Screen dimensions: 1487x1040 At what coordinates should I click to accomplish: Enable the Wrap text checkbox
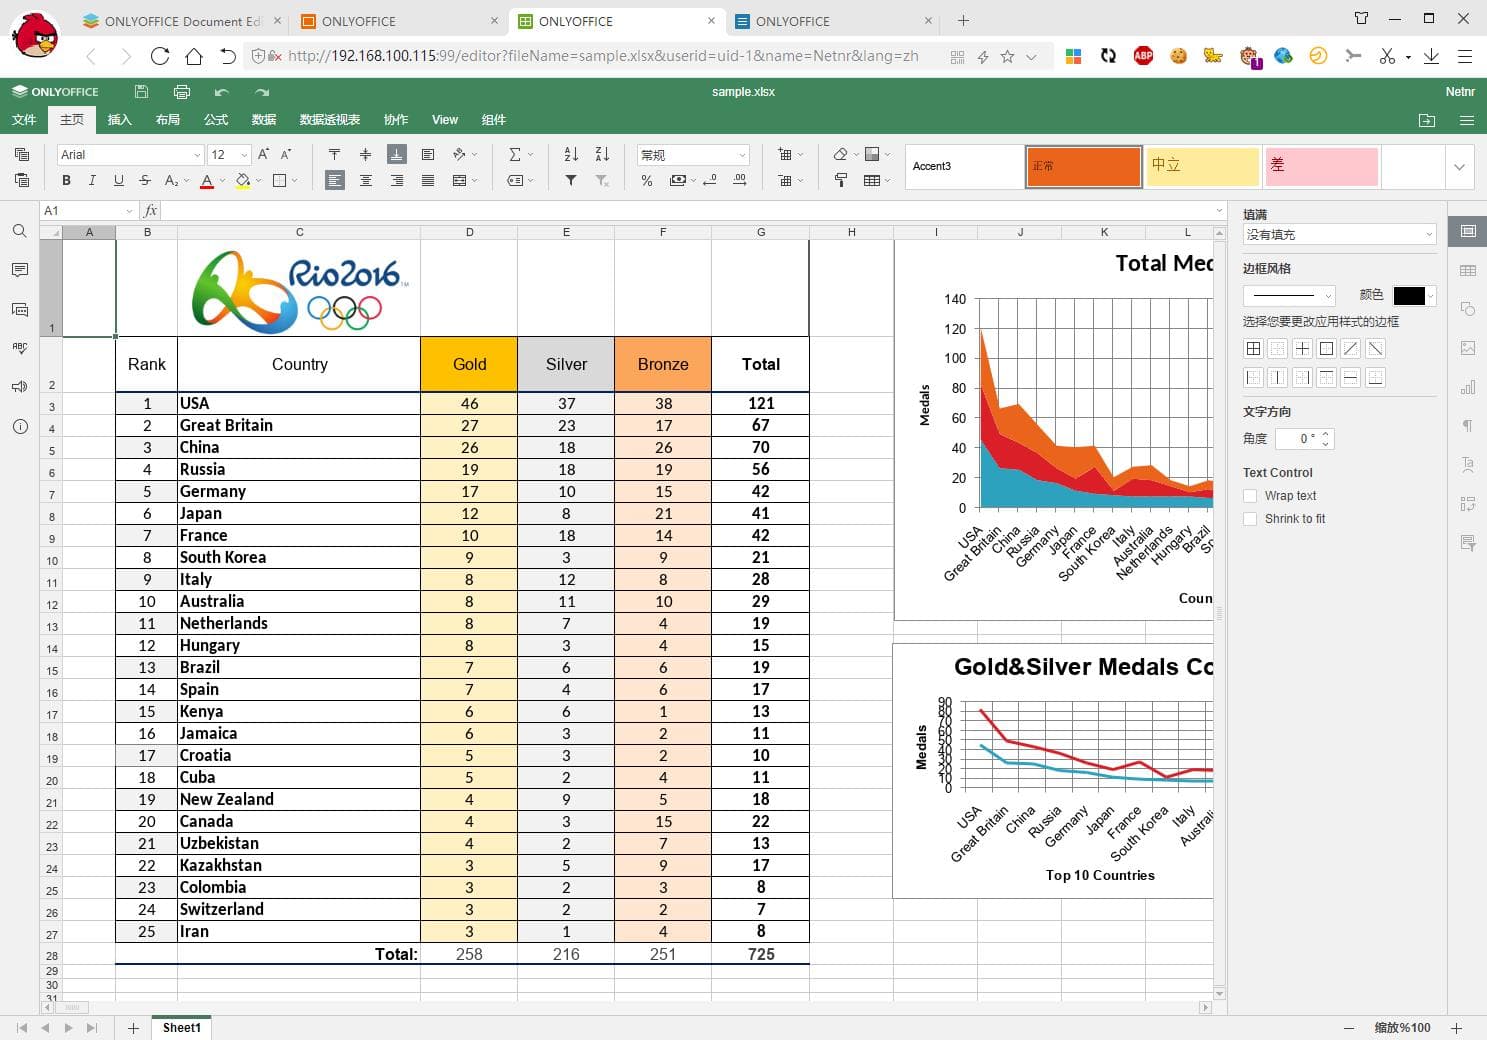coord(1250,496)
